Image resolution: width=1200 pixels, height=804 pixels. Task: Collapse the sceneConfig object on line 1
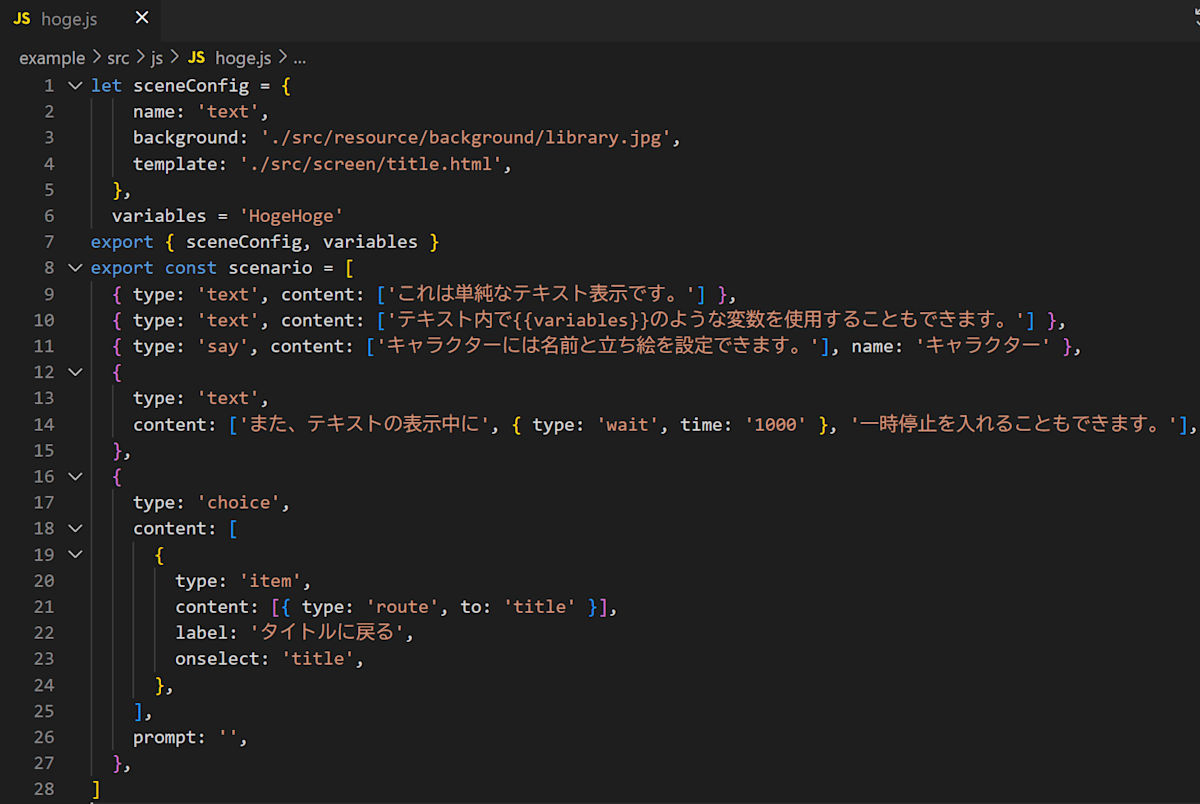(x=75, y=85)
